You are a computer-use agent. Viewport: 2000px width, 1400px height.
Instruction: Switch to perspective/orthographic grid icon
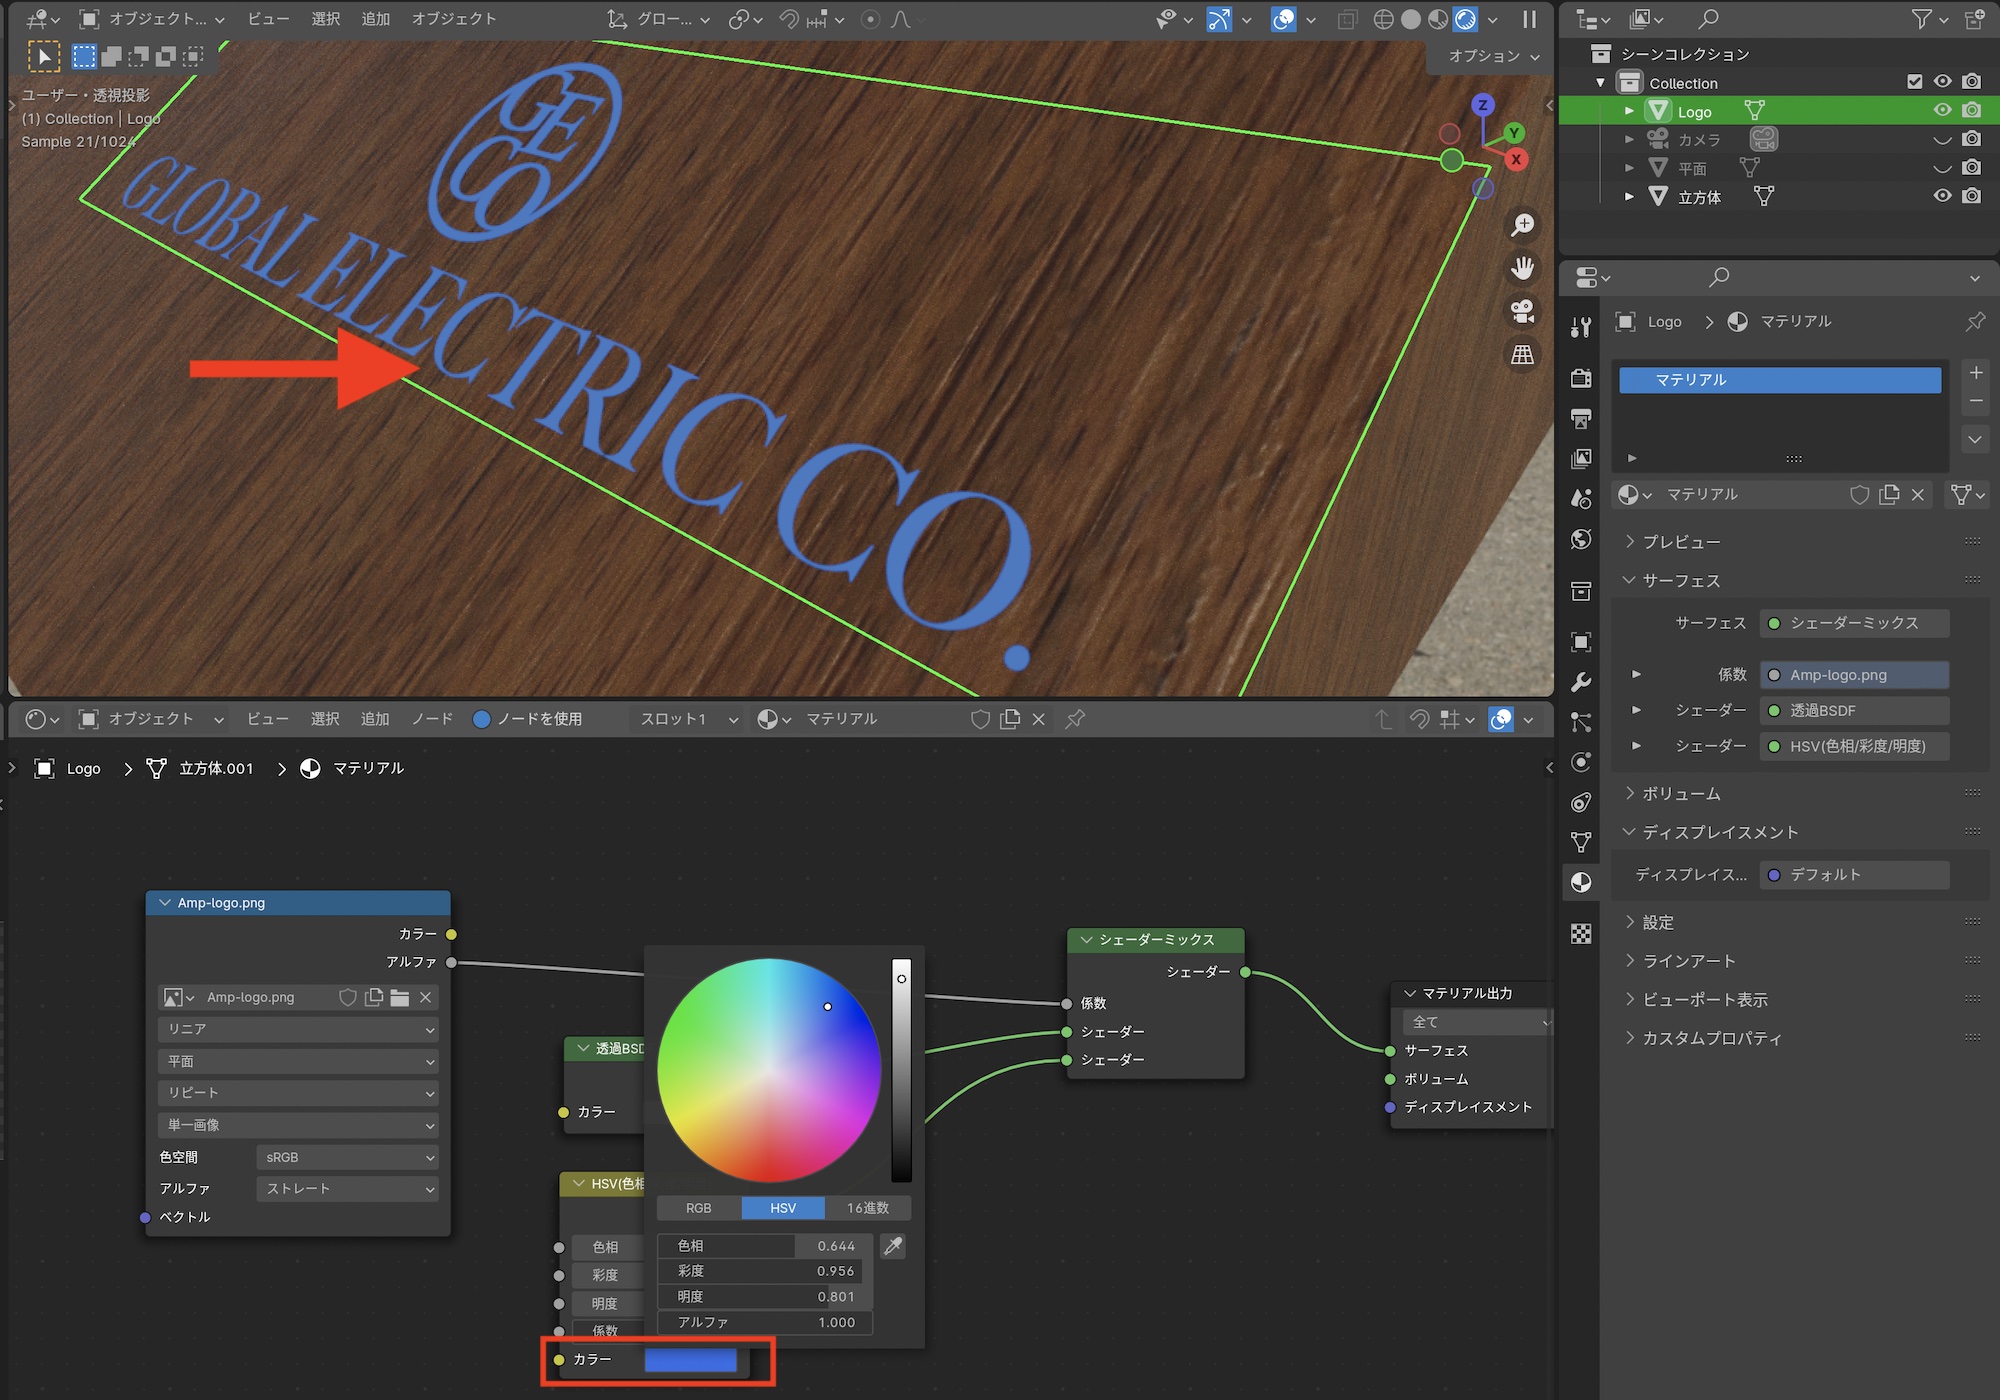1522,354
